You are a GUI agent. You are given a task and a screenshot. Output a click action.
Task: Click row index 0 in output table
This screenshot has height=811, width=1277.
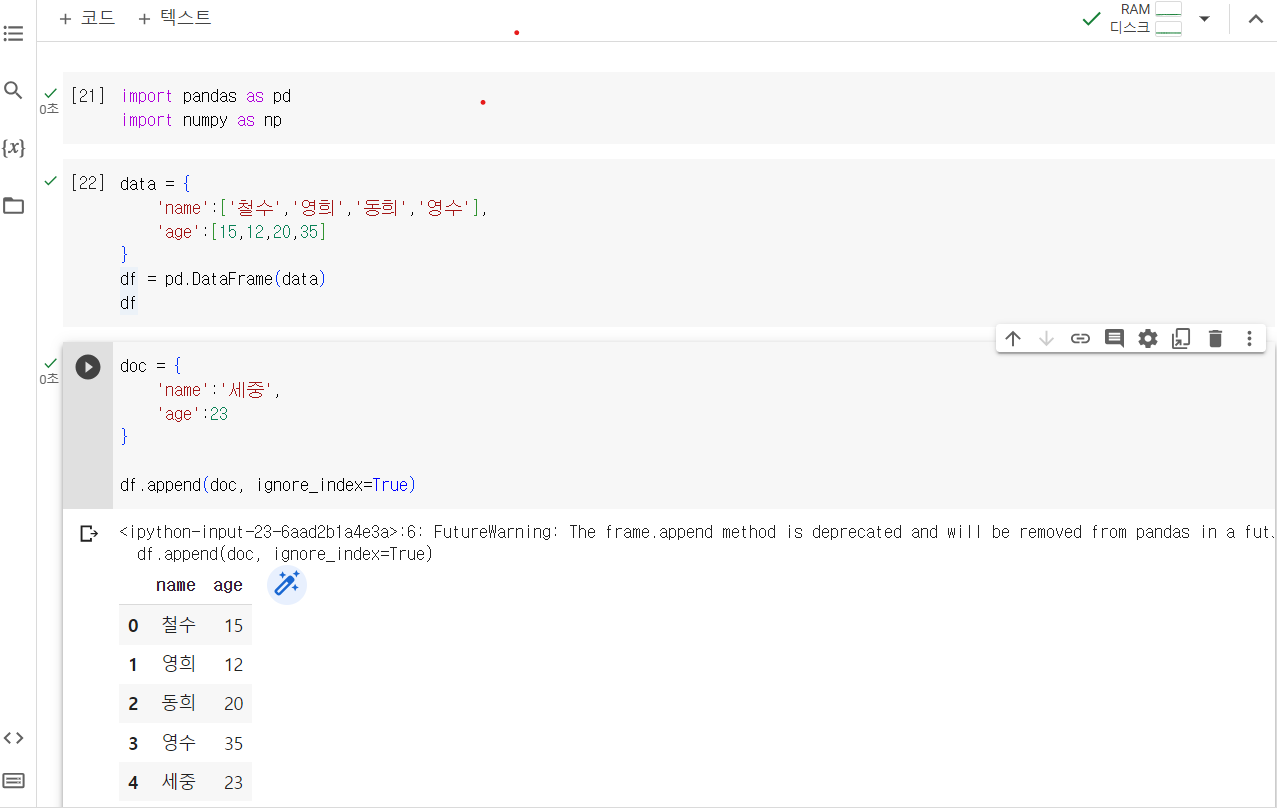[133, 626]
